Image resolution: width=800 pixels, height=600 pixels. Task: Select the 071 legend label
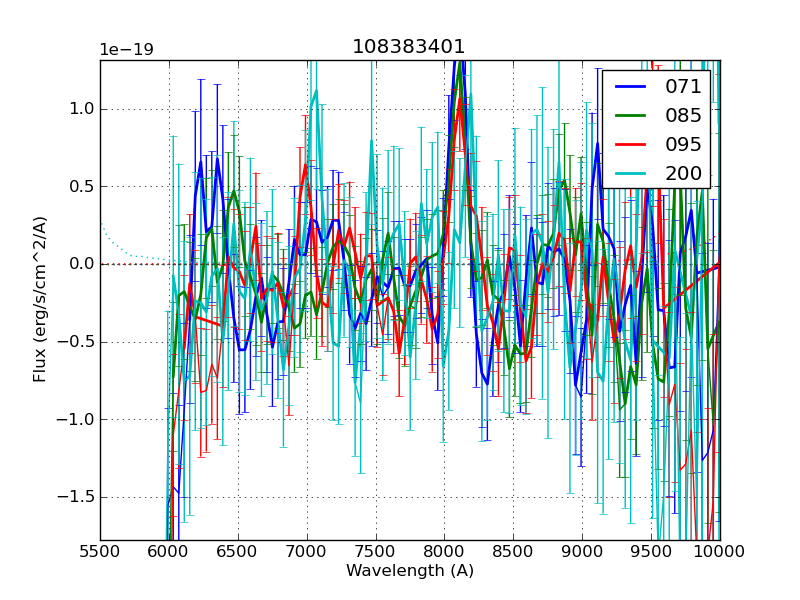click(x=683, y=86)
